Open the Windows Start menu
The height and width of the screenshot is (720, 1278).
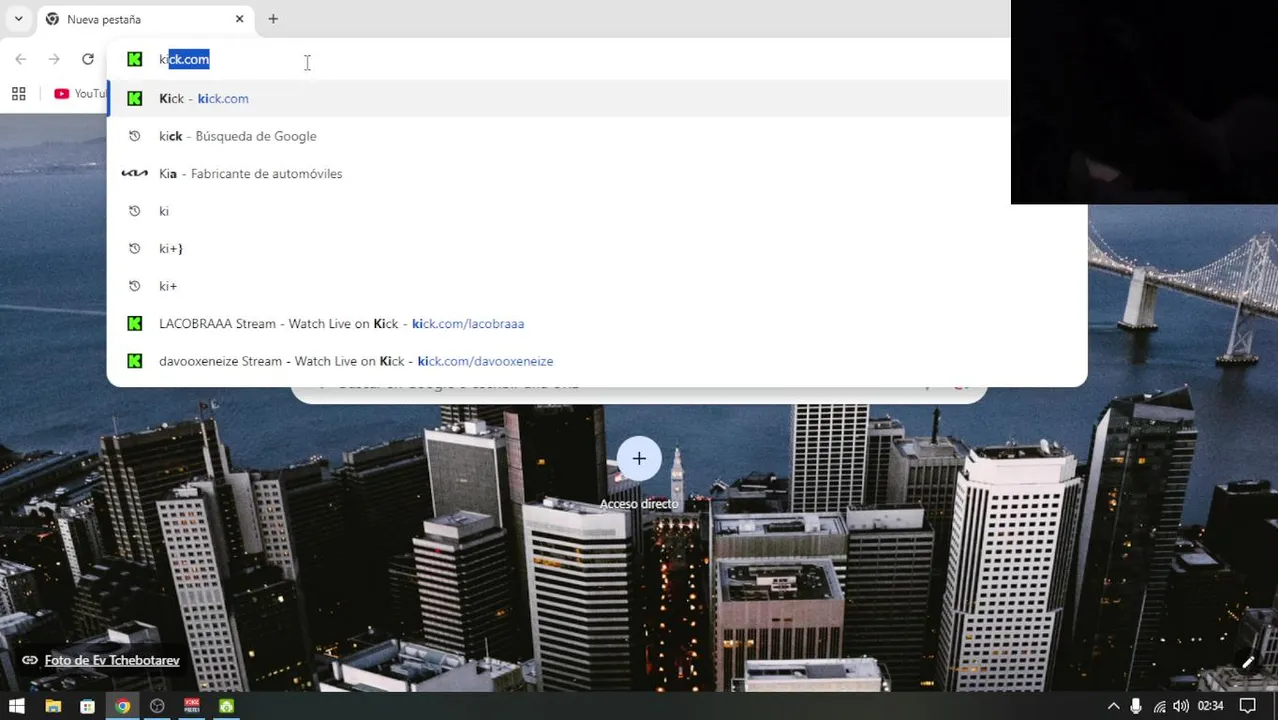(17, 706)
